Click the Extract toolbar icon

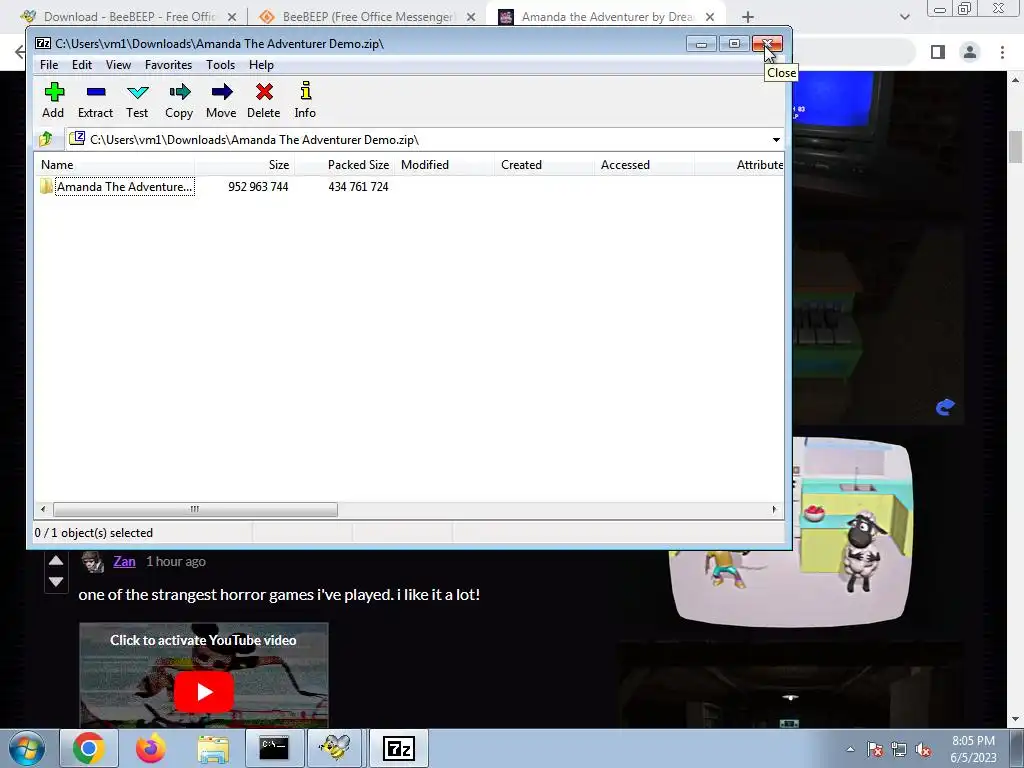tap(95, 100)
